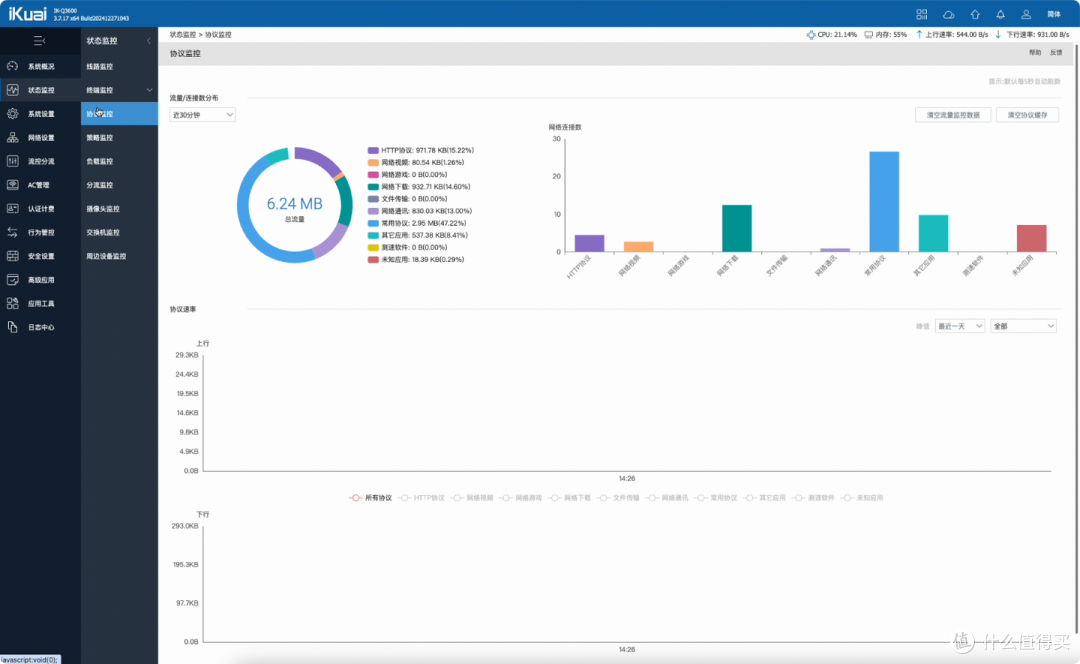Click the upload rate up-arrow icon
1080x664 pixels.
(919, 34)
